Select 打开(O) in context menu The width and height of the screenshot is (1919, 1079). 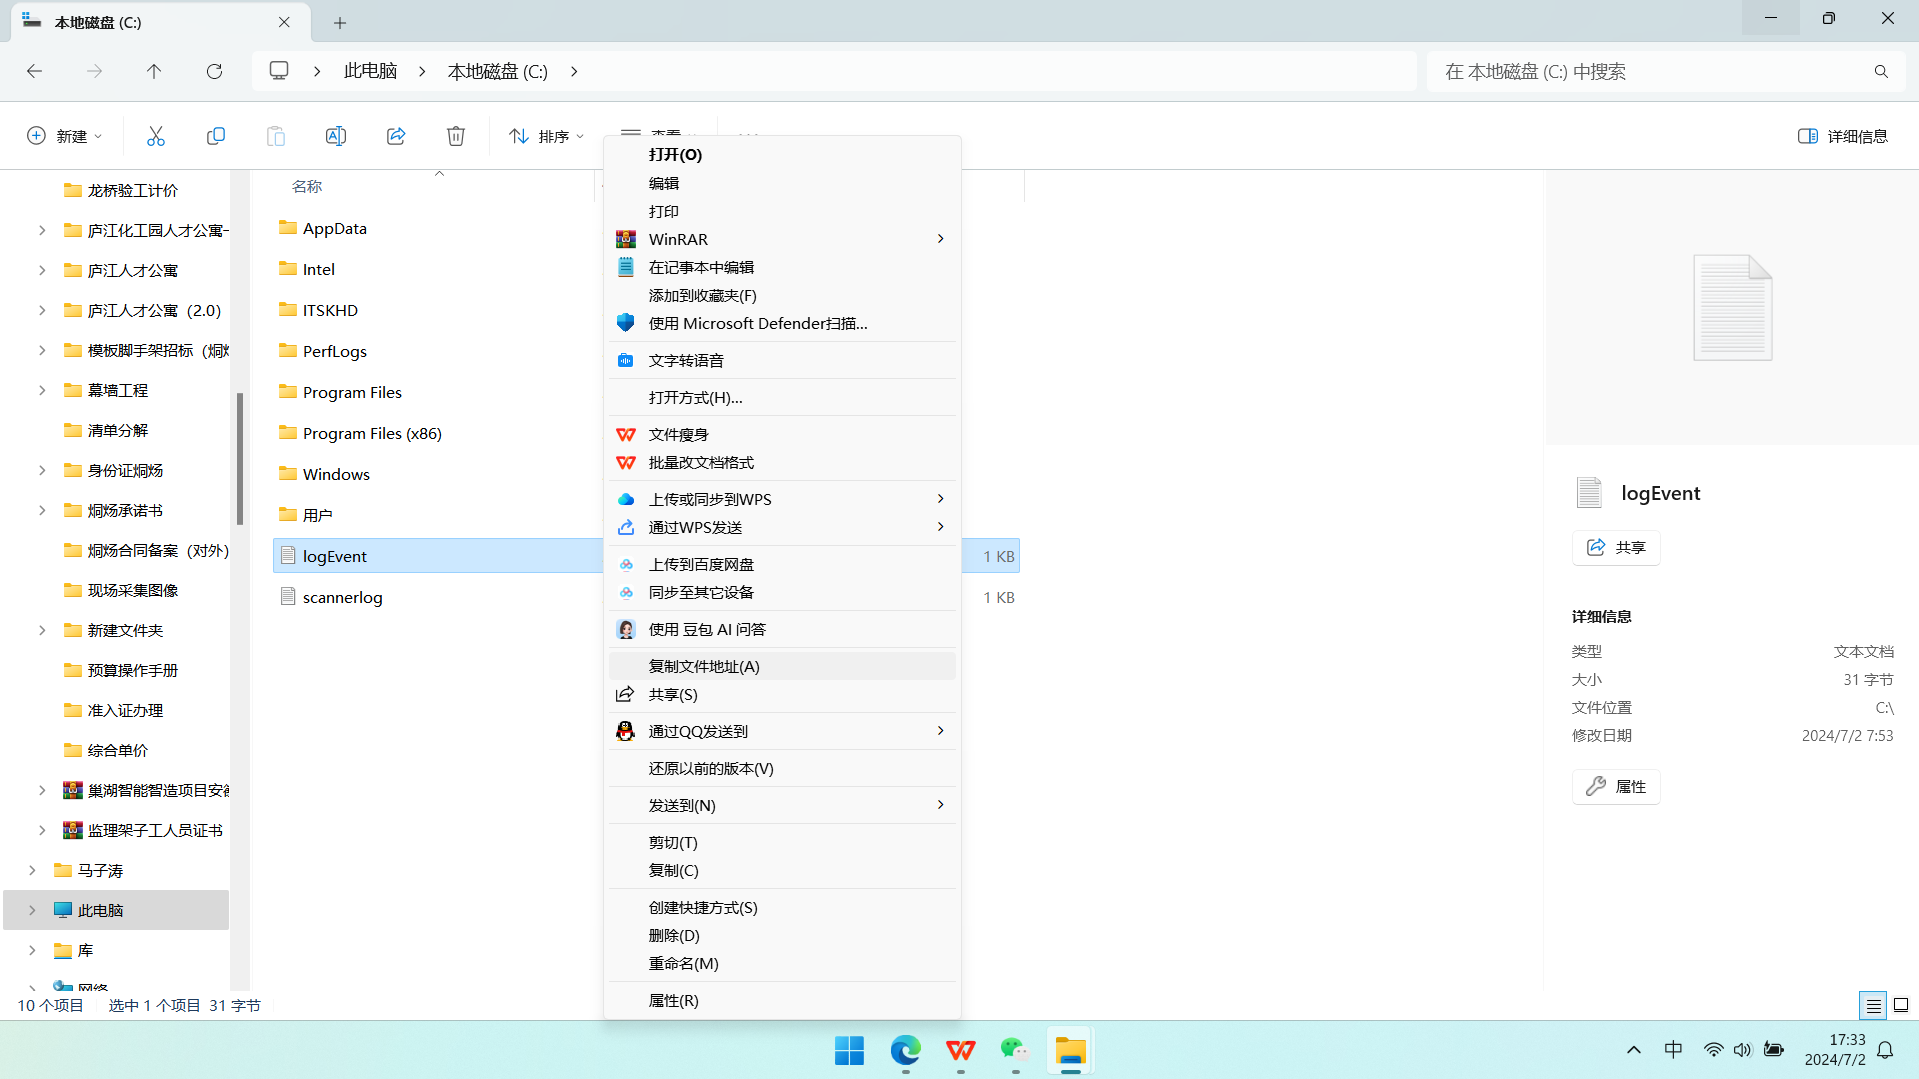[x=782, y=154]
